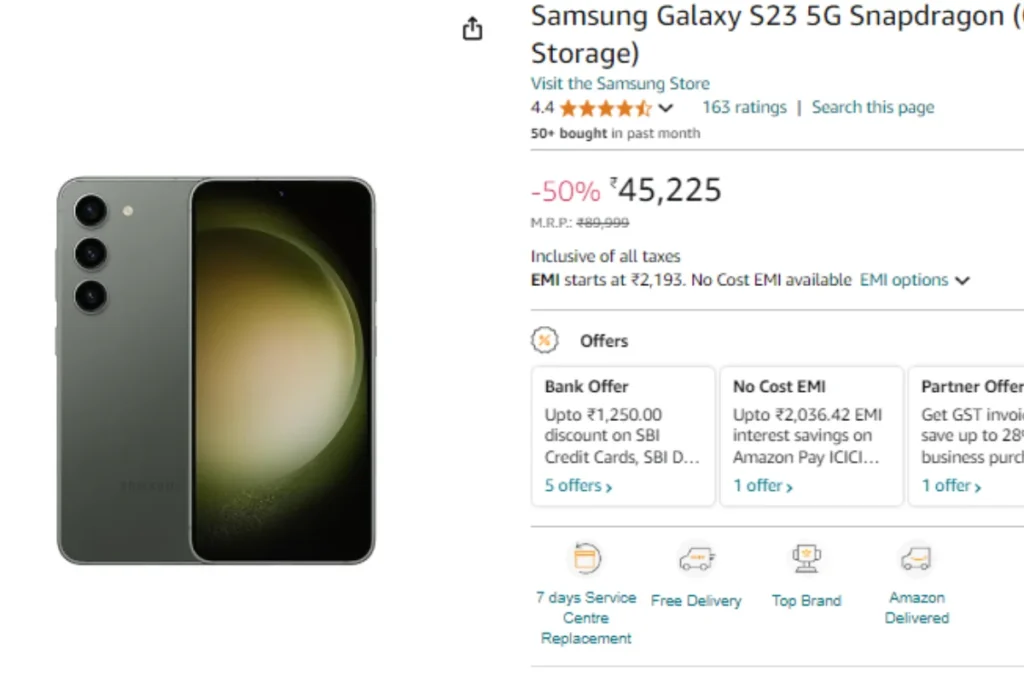Click the Top Brand trophy icon
Screen dimensions: 1024x683
807,558
